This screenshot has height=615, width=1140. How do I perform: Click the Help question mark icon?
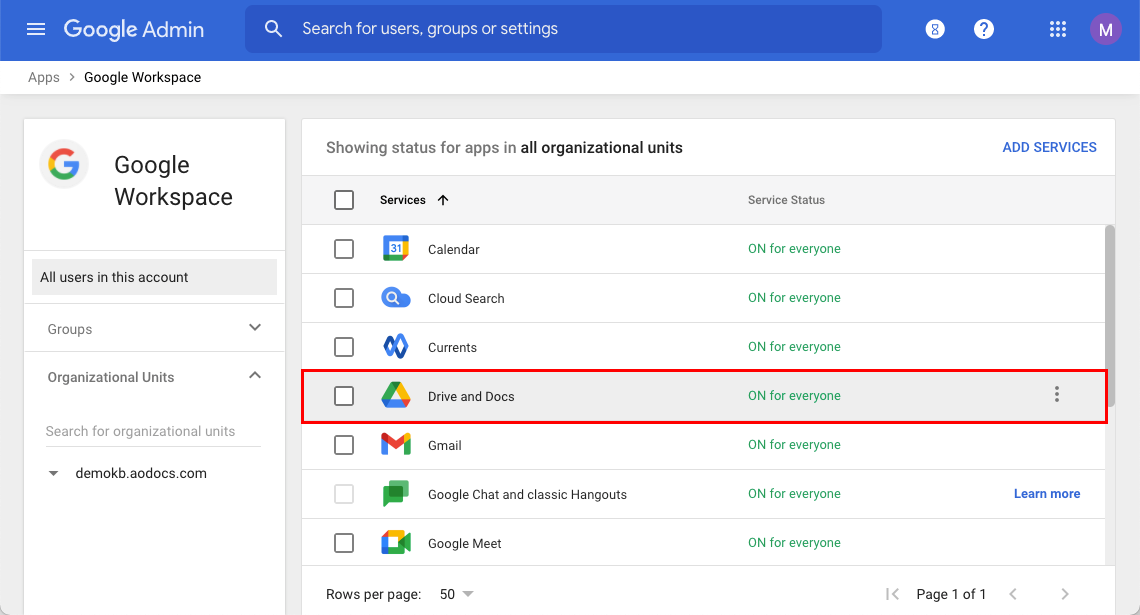[984, 29]
